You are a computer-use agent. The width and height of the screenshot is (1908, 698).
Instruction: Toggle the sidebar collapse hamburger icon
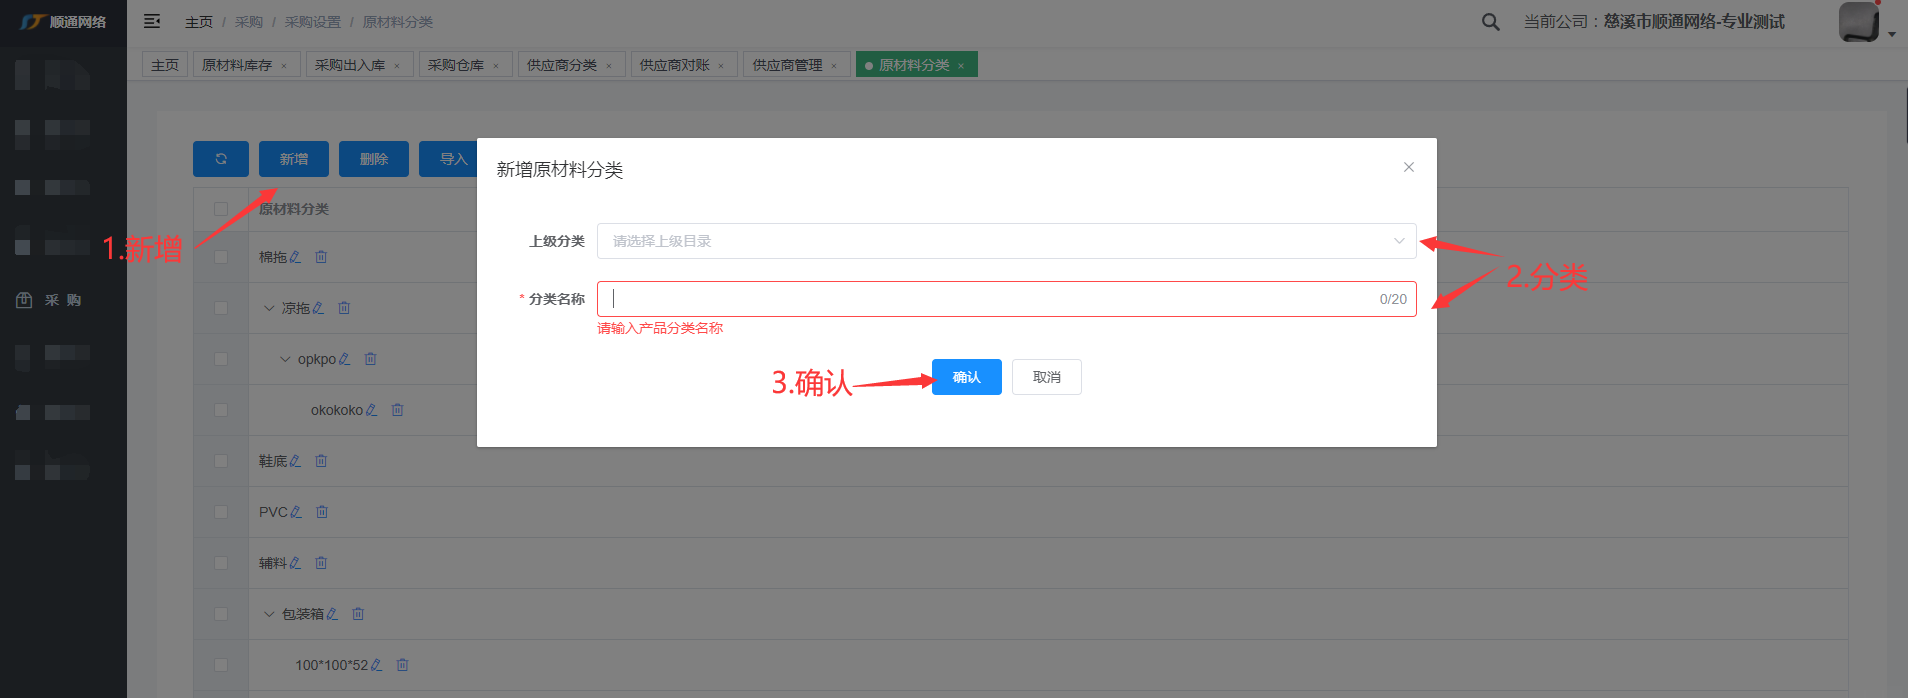(x=152, y=21)
